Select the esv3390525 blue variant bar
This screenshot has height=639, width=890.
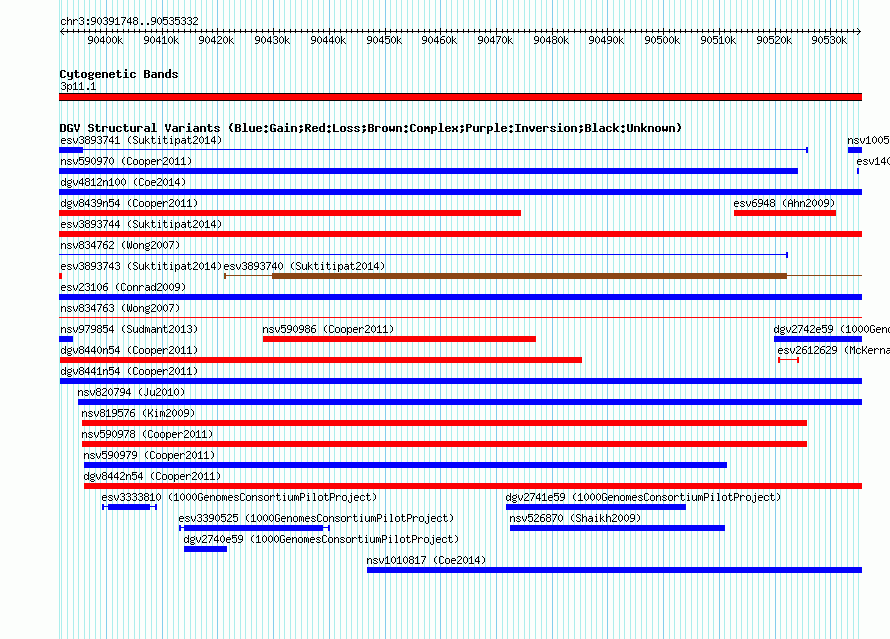tap(254, 528)
